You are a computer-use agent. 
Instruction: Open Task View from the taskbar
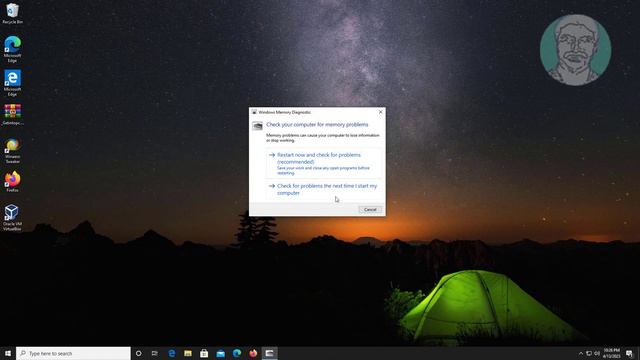(155, 353)
